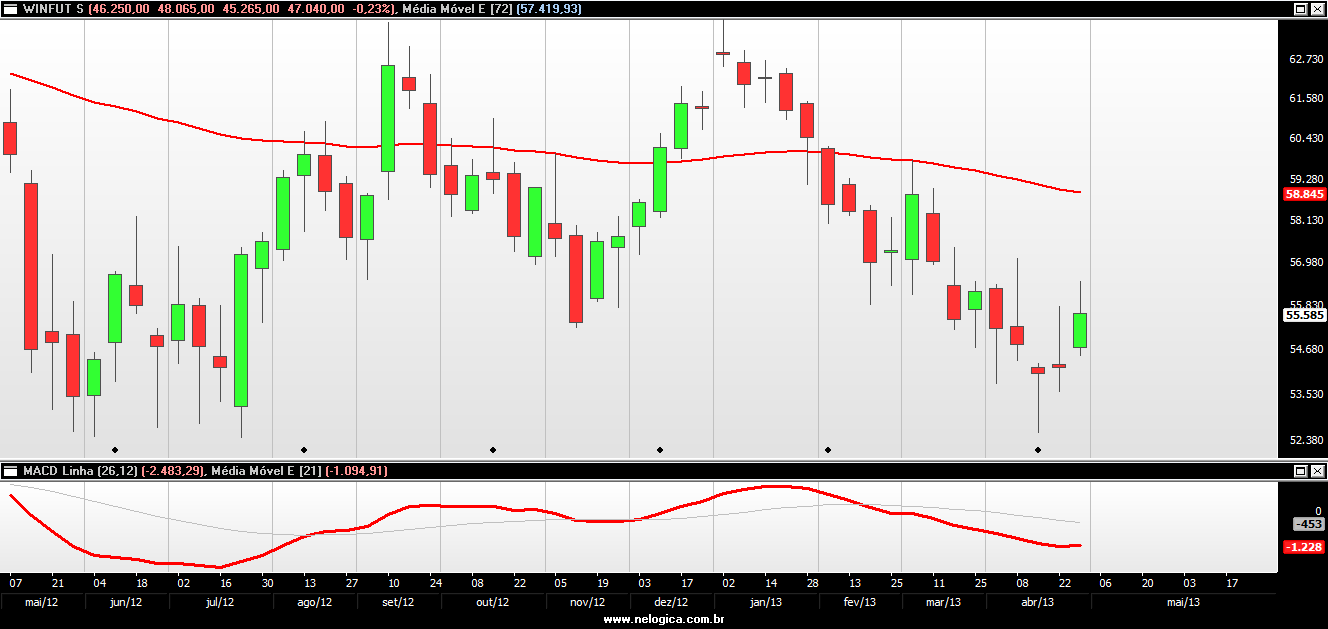Click the 61.580 price axis label
The width and height of the screenshot is (1328, 629).
pyautogui.click(x=1306, y=97)
